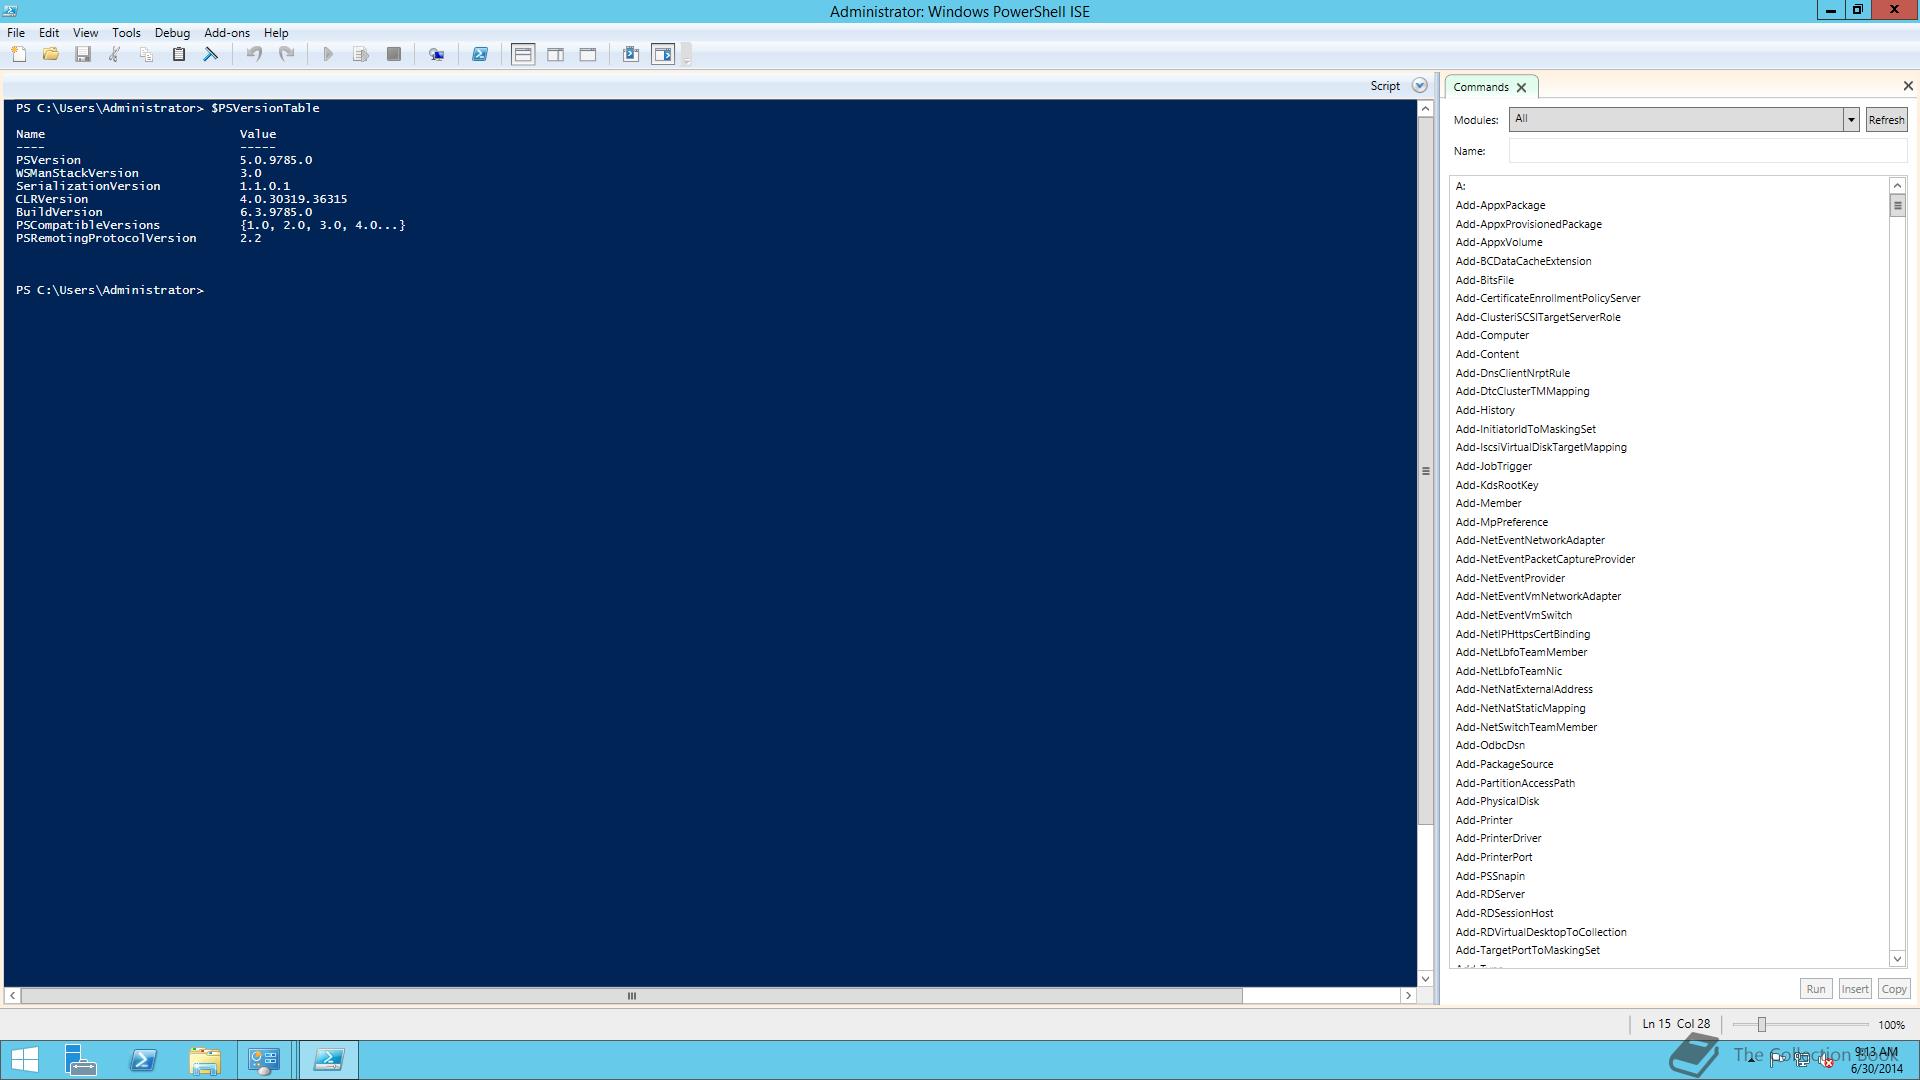This screenshot has height=1080, width=1920.
Task: Select Add-BitsFile in command list
Action: (x=1484, y=280)
